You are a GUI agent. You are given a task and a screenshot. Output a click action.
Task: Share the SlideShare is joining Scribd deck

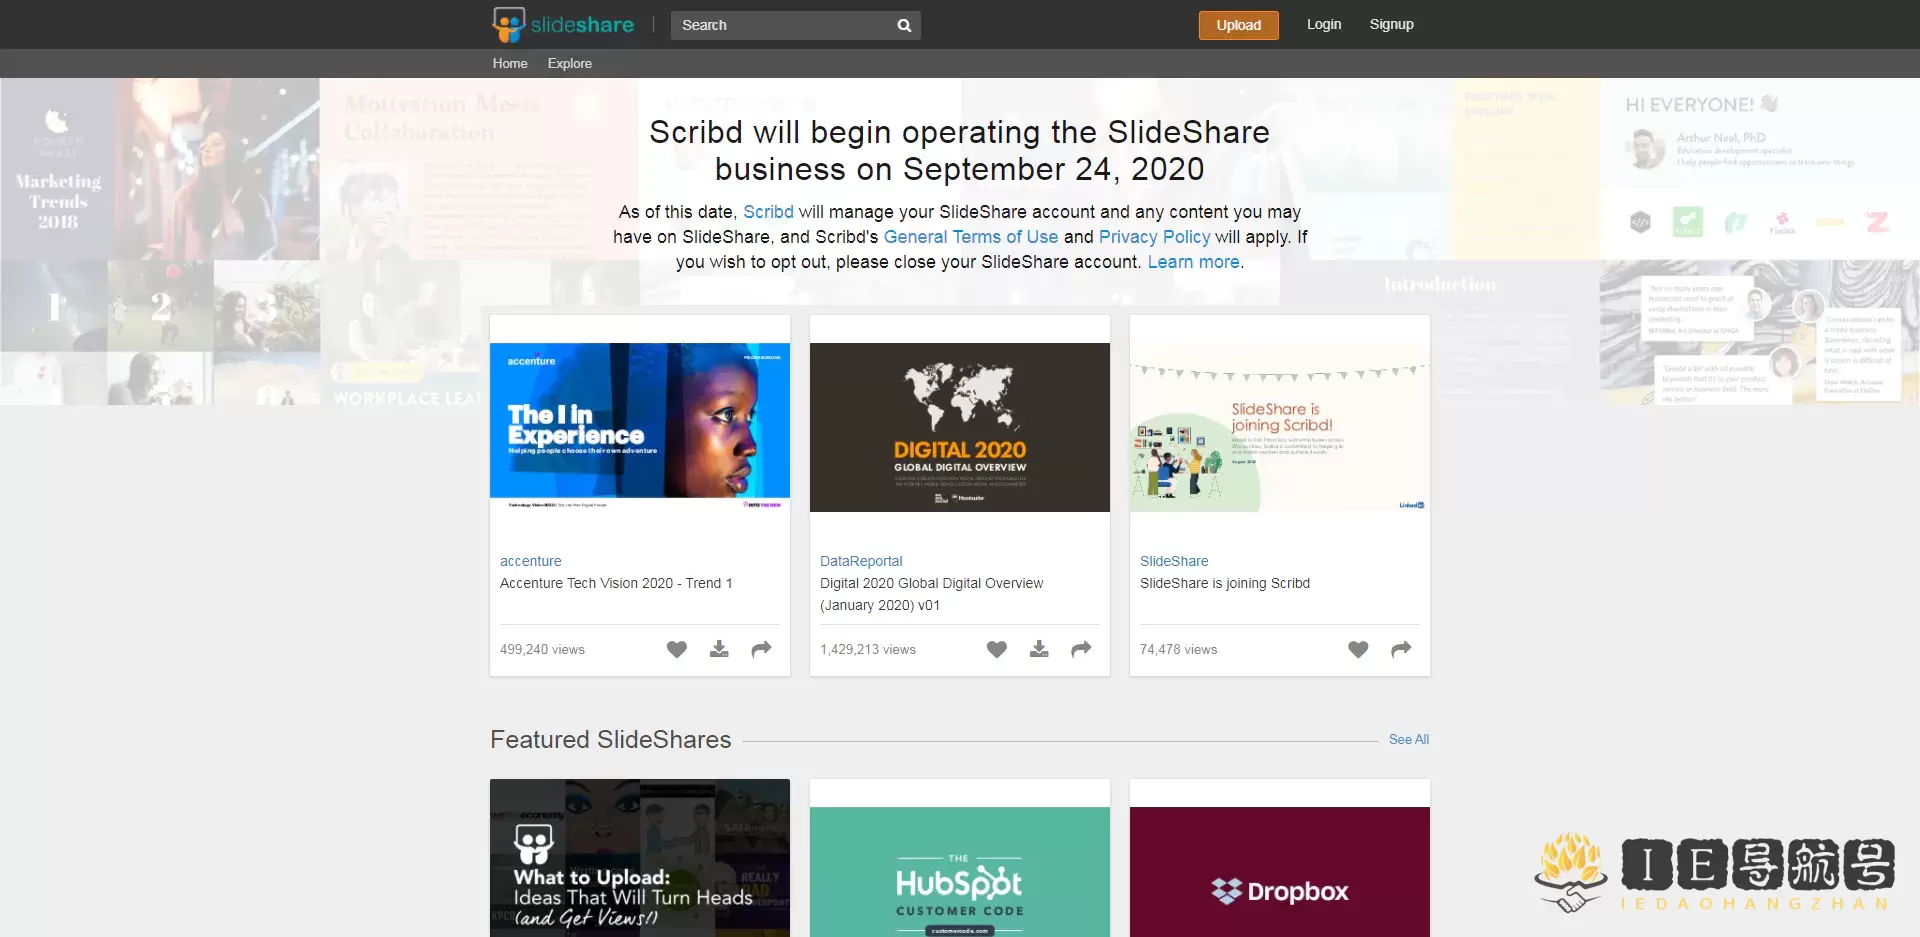click(1400, 649)
